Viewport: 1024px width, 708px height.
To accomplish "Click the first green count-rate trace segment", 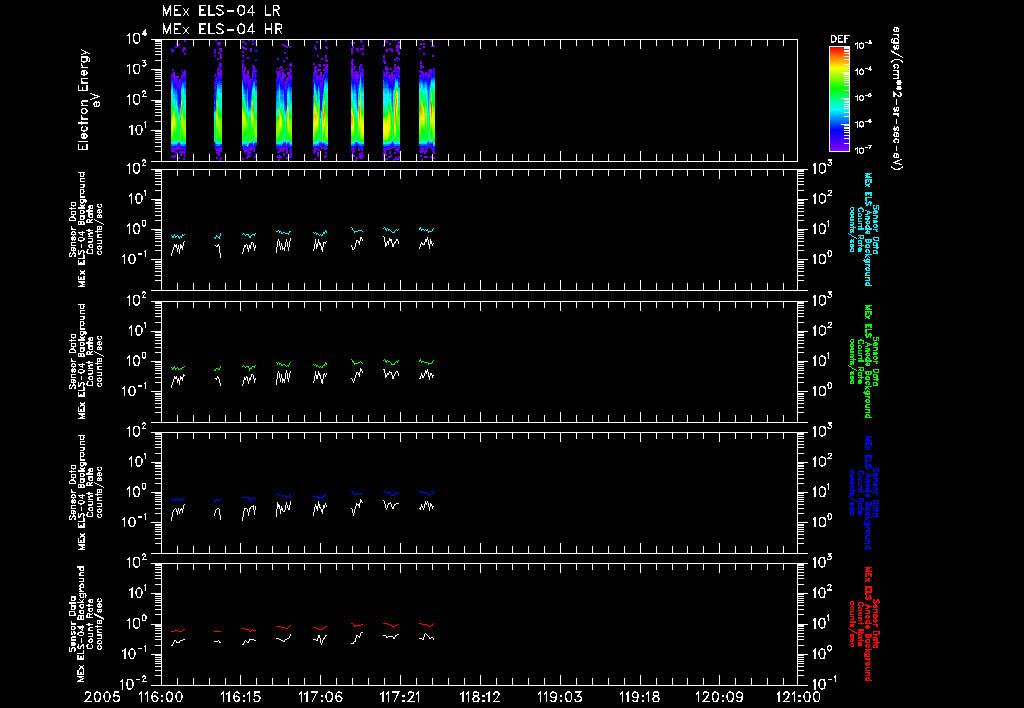I will click(x=178, y=368).
